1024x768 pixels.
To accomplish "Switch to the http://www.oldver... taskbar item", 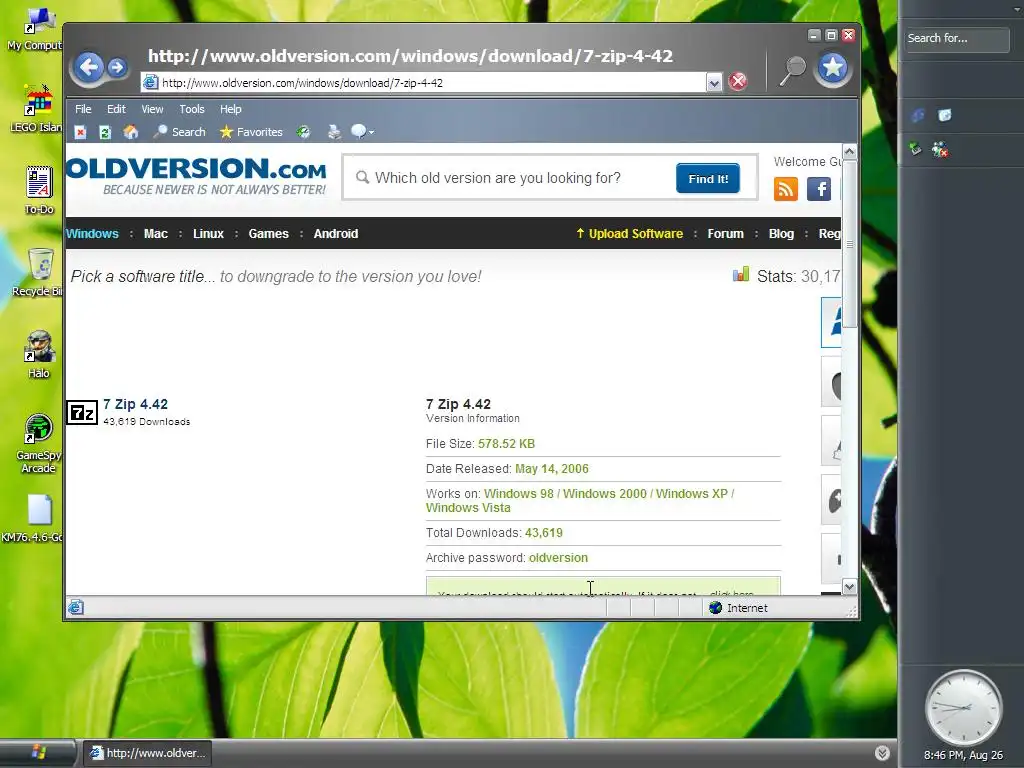I will pyautogui.click(x=147, y=753).
